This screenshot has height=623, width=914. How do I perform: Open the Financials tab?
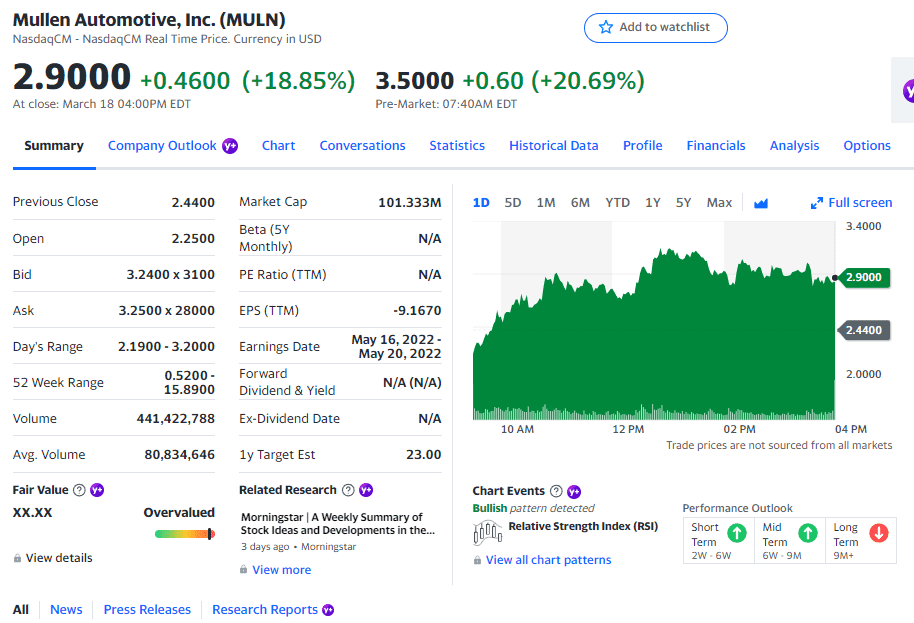[x=716, y=146]
